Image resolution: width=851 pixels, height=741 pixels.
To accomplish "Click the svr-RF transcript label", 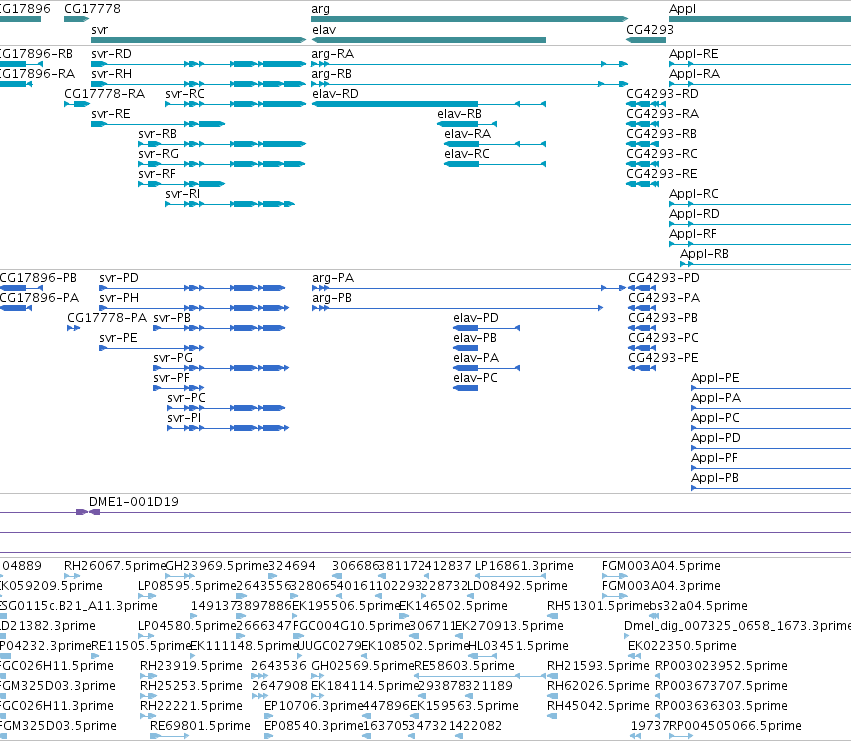I will coord(157,174).
